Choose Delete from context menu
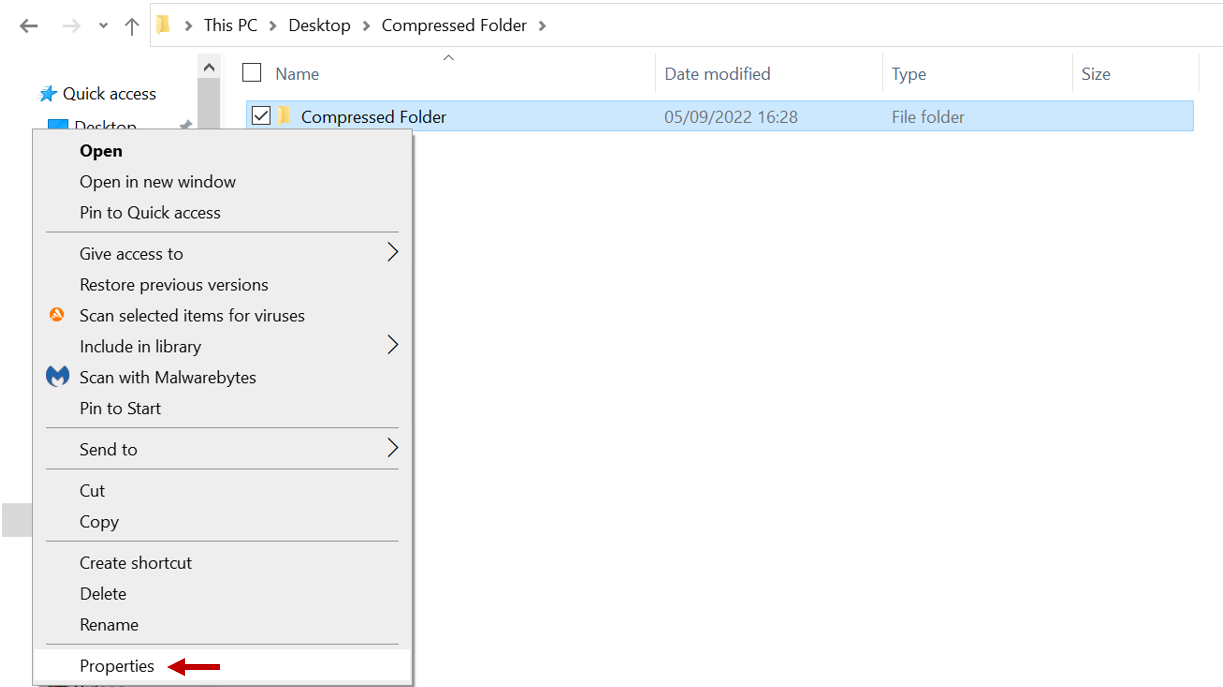This screenshot has height=687, width=1223. click(x=222, y=594)
